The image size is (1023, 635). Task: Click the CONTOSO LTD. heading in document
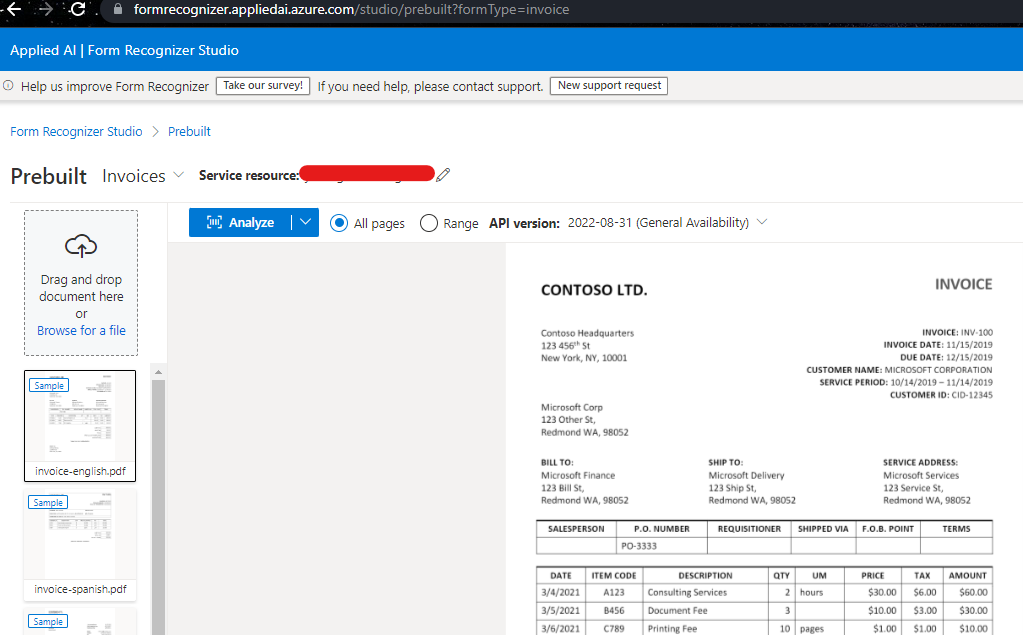[x=594, y=290]
